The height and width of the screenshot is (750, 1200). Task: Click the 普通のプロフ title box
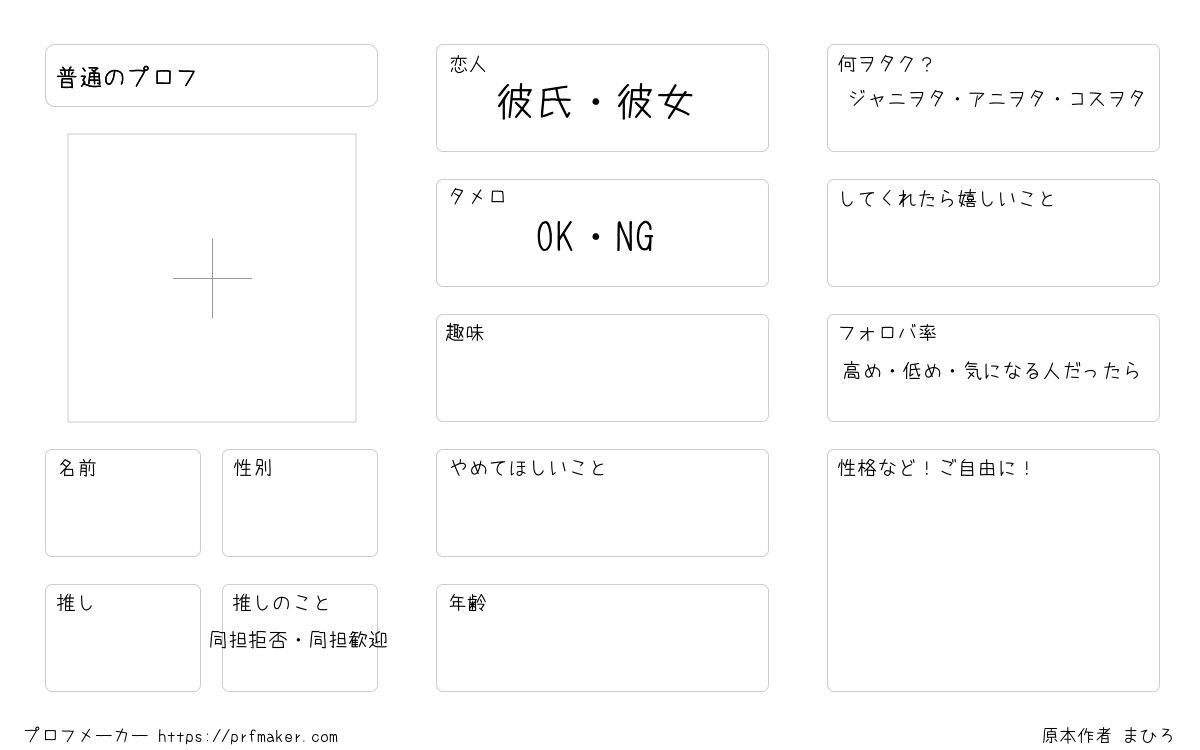(x=211, y=75)
